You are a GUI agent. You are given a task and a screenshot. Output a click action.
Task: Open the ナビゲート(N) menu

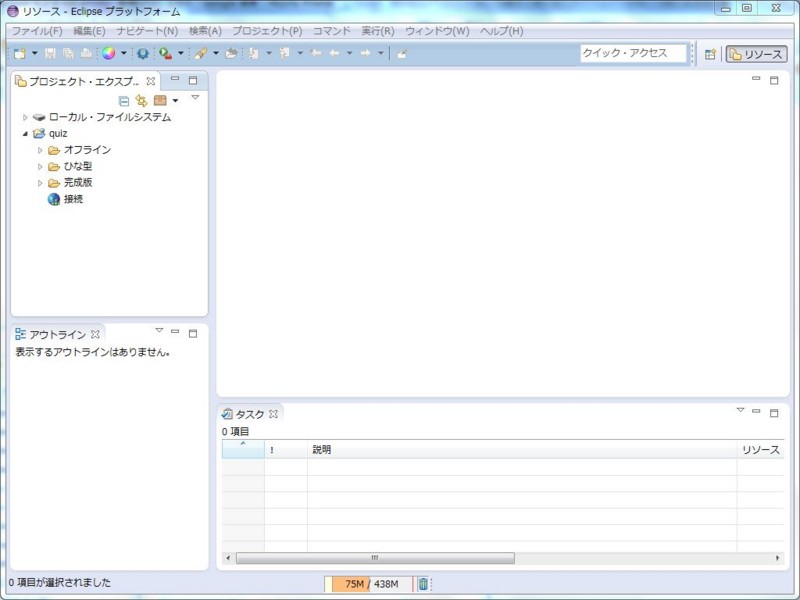147,31
